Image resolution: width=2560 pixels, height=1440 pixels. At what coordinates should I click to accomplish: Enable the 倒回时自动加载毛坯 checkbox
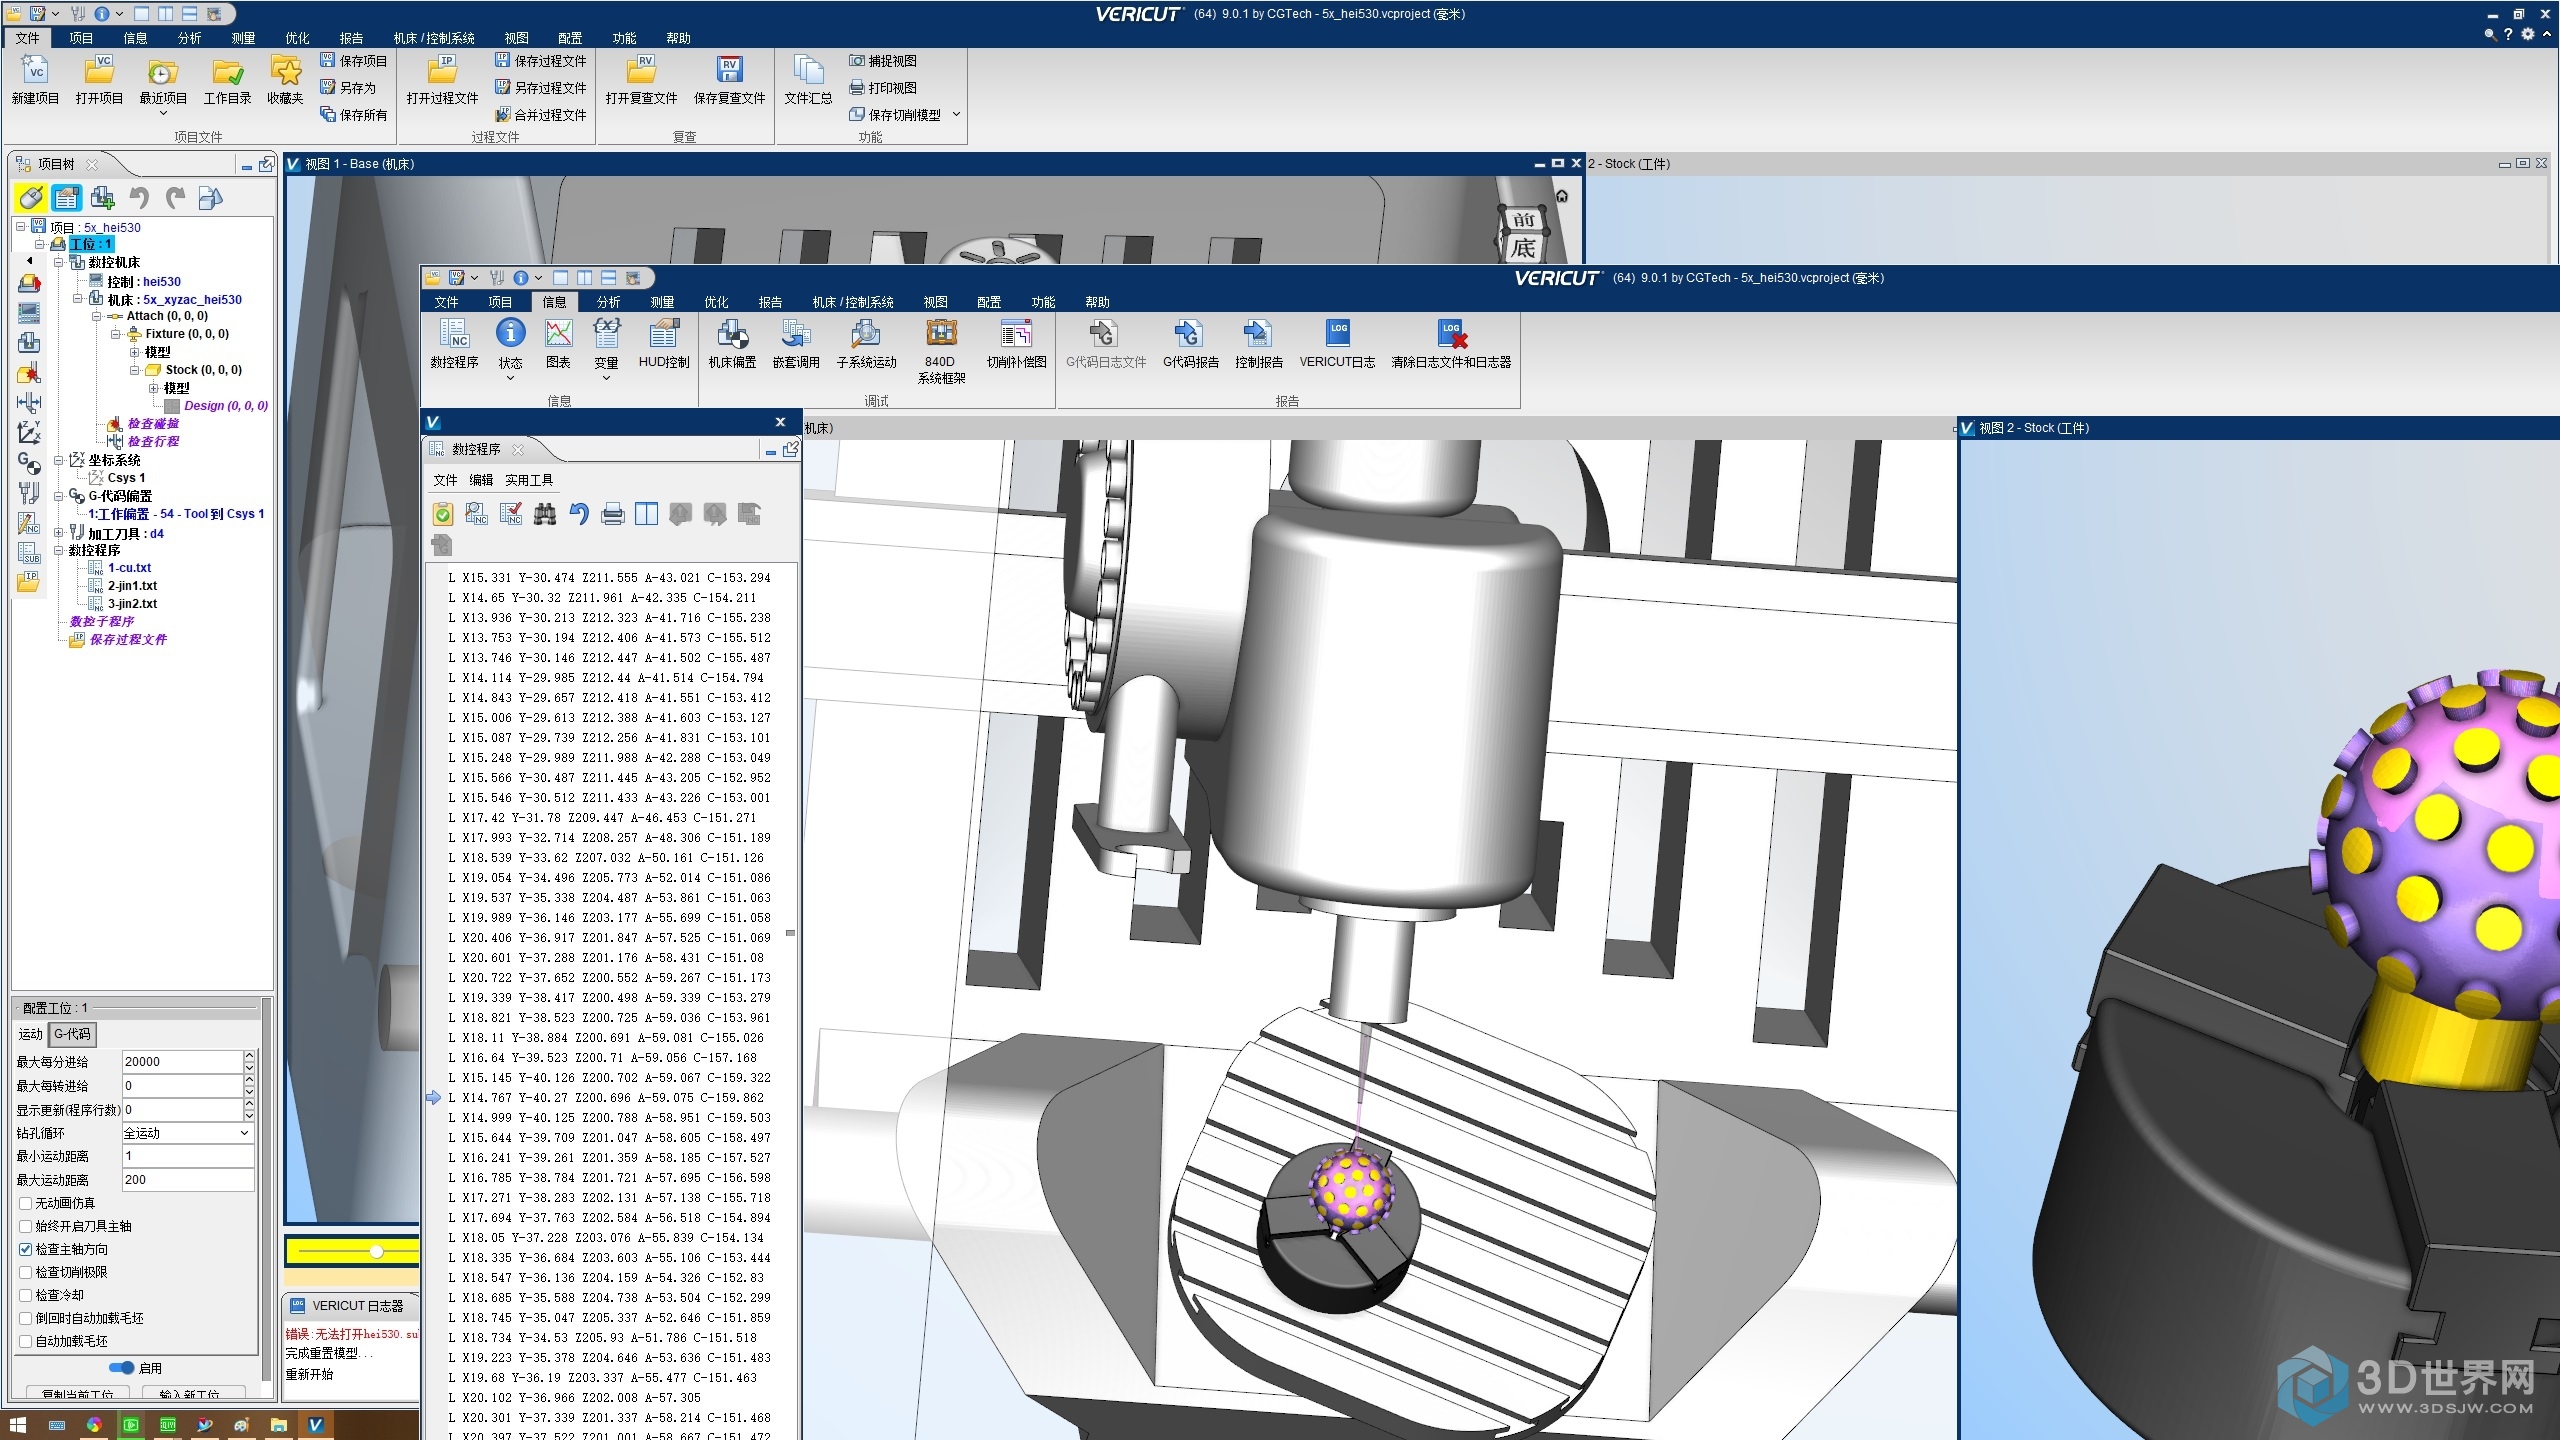26,1318
